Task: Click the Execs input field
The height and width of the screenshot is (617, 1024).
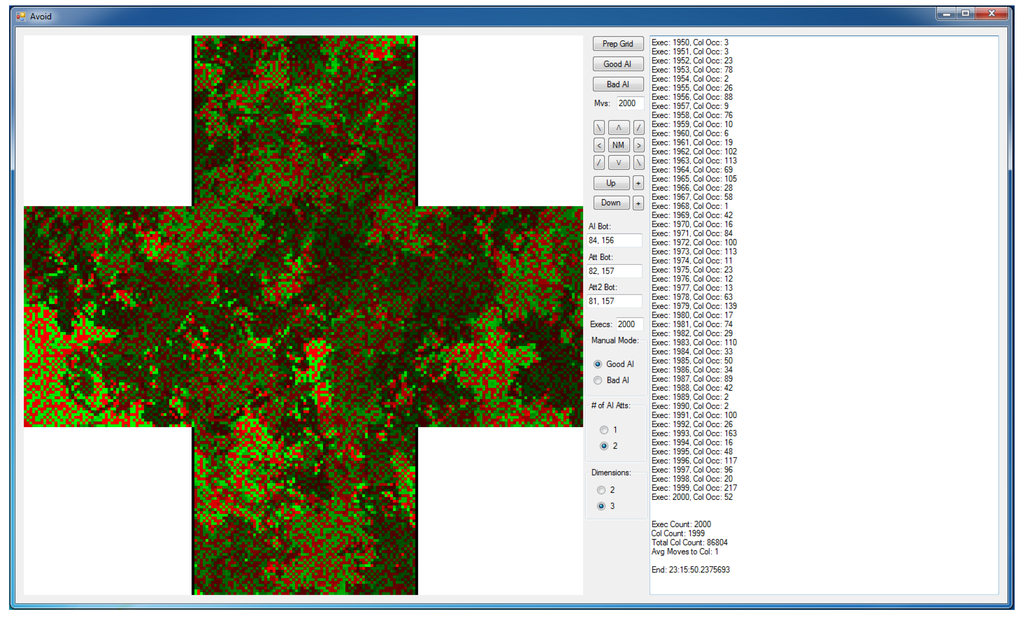Action: (x=627, y=324)
